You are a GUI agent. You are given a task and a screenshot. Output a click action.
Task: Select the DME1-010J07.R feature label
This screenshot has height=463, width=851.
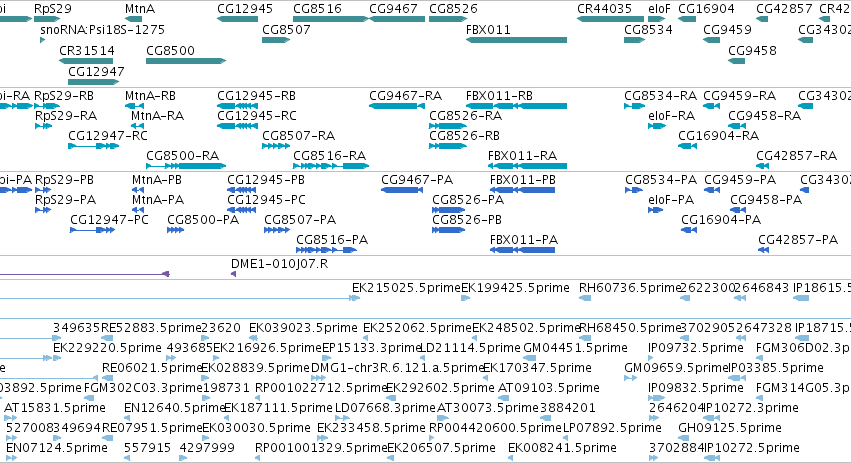coord(280,264)
